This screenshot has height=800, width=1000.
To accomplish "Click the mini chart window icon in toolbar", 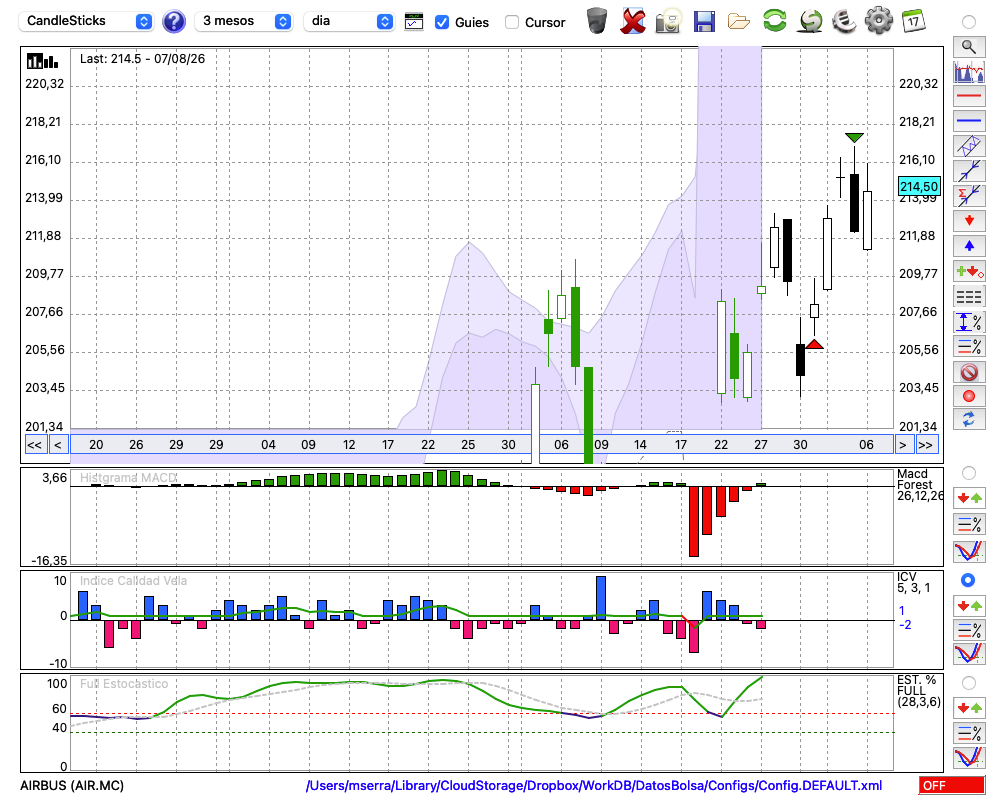I will coord(414,21).
